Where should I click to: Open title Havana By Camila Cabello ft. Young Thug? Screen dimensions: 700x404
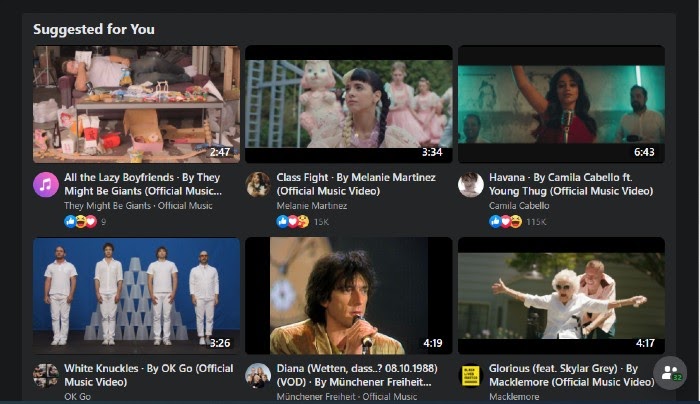click(571, 184)
